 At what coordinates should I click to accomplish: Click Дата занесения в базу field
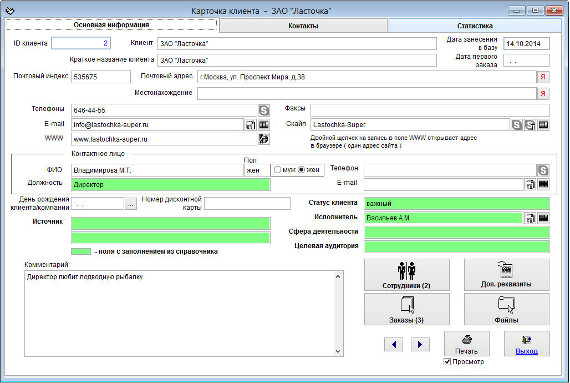click(x=526, y=44)
